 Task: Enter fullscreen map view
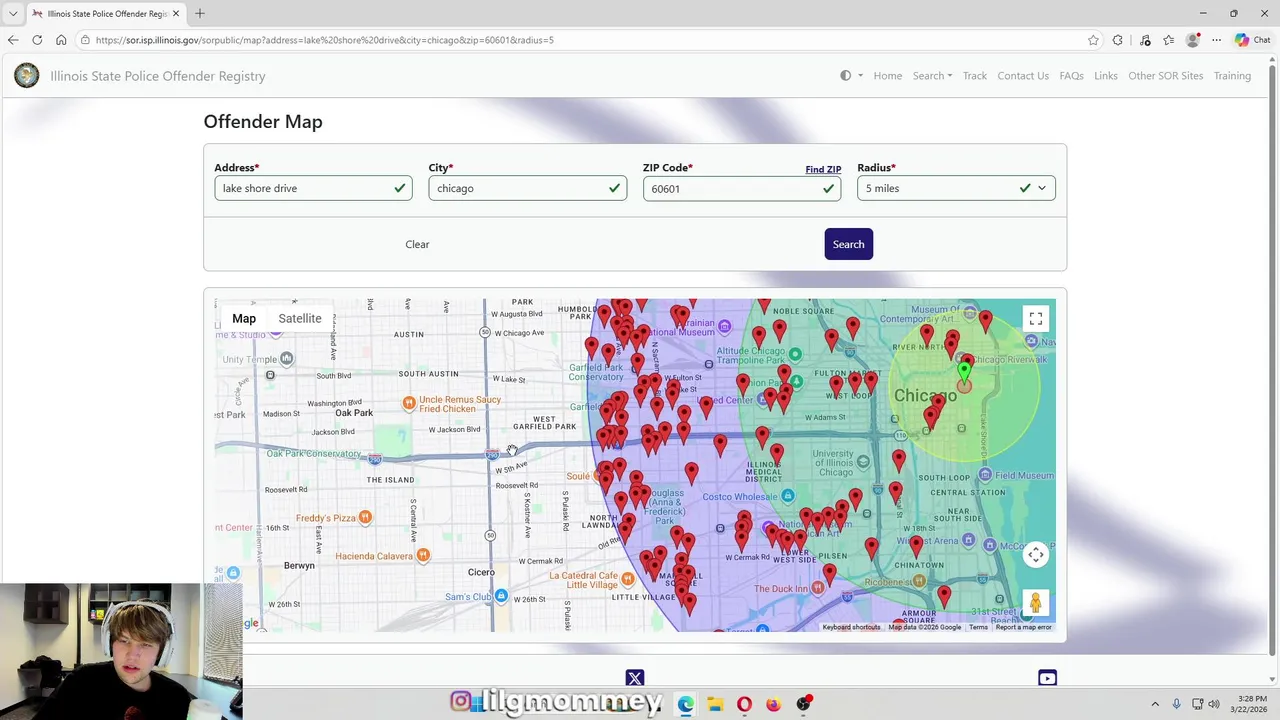click(x=1036, y=319)
